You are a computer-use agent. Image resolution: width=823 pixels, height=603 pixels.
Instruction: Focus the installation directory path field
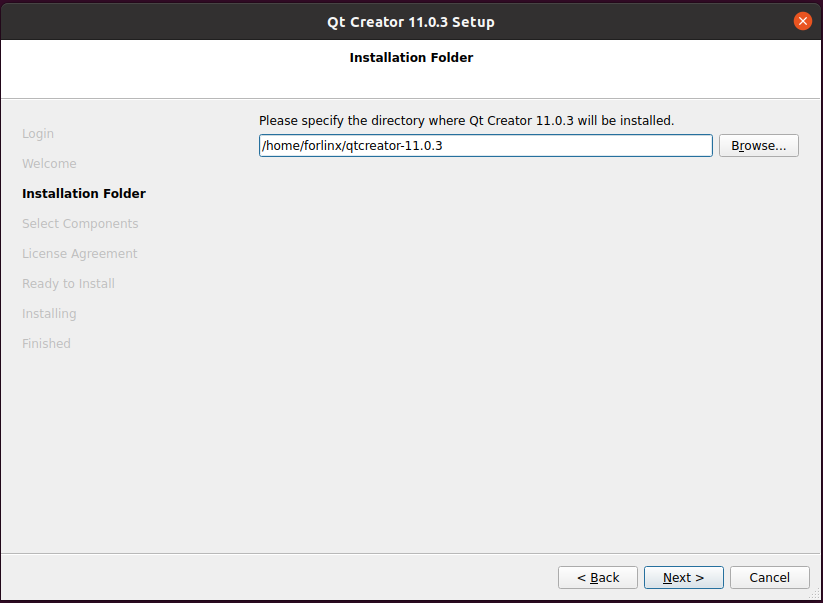click(x=486, y=145)
